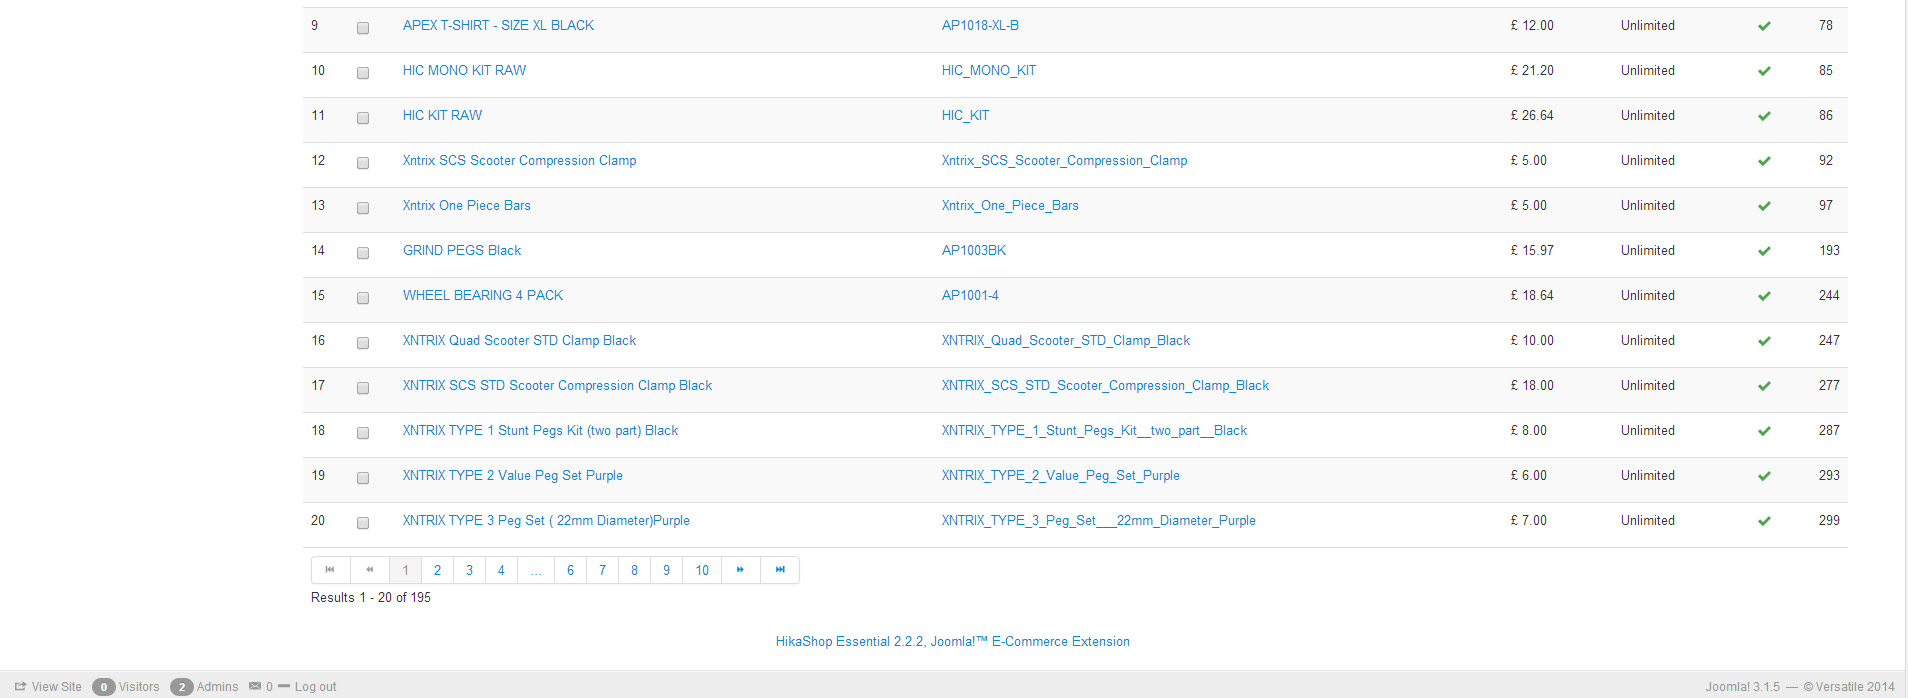Click product code AP1001-4
This screenshot has height=698, width=1908.
[970, 295]
